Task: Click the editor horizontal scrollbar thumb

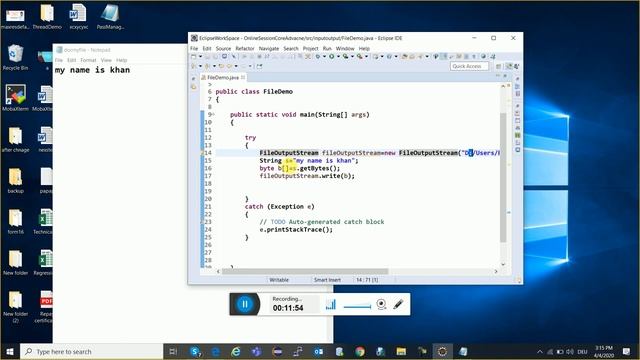Action: click(x=305, y=271)
